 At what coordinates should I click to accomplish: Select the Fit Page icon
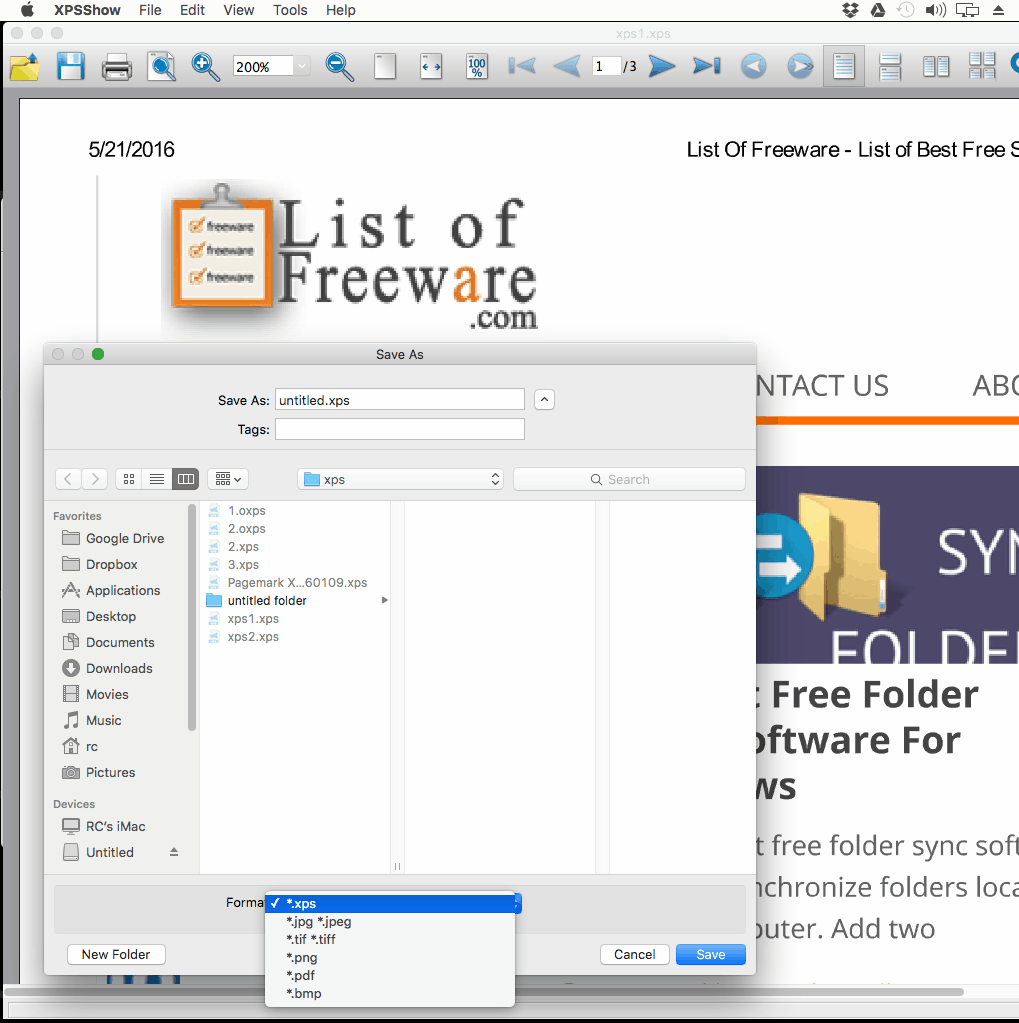click(x=385, y=67)
